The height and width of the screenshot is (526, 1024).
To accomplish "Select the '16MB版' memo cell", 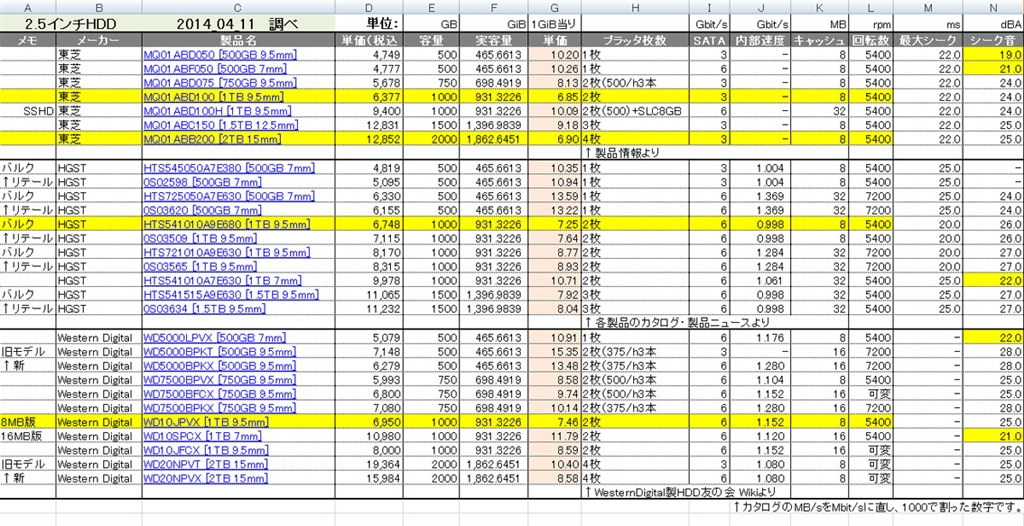I will click(28, 436).
